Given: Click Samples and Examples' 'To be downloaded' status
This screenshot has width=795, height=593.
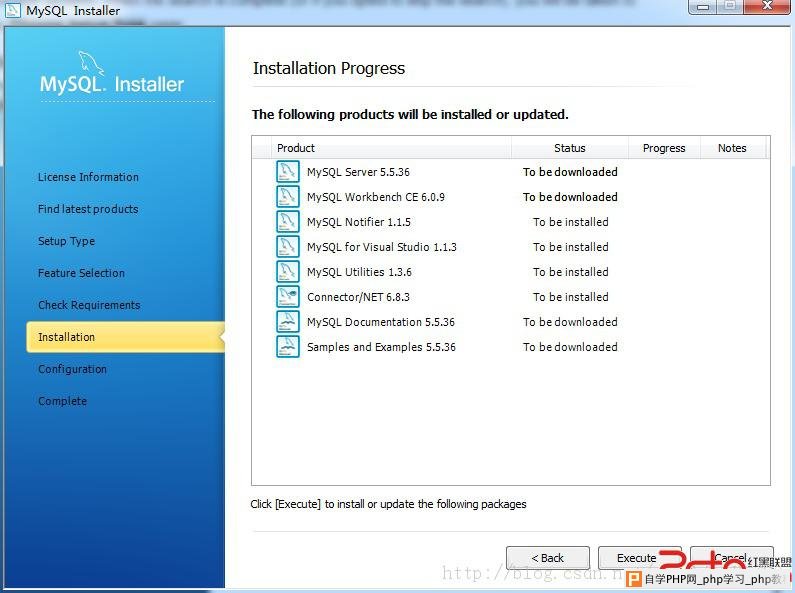Looking at the screenshot, I should click(x=570, y=347).
